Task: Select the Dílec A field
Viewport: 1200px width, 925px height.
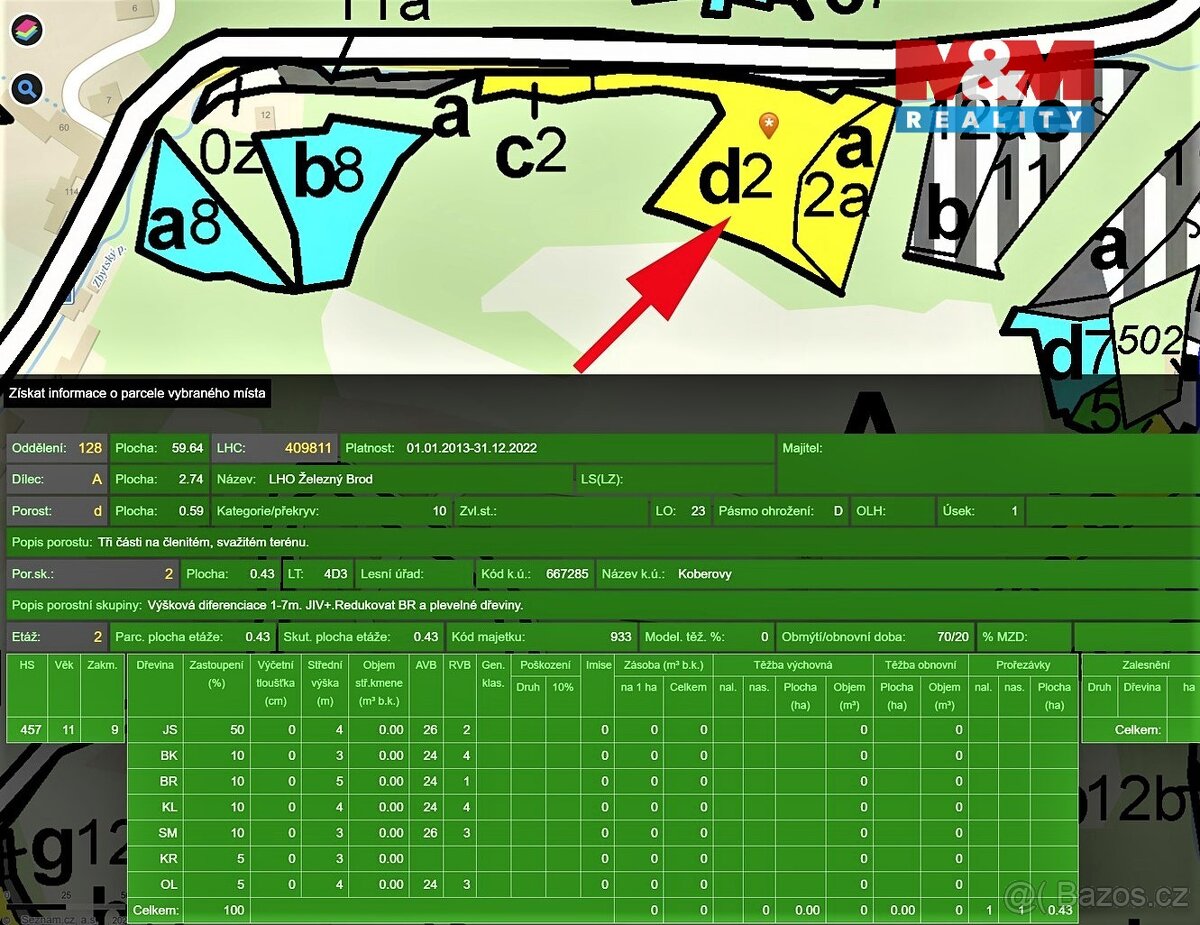Action: tap(56, 479)
